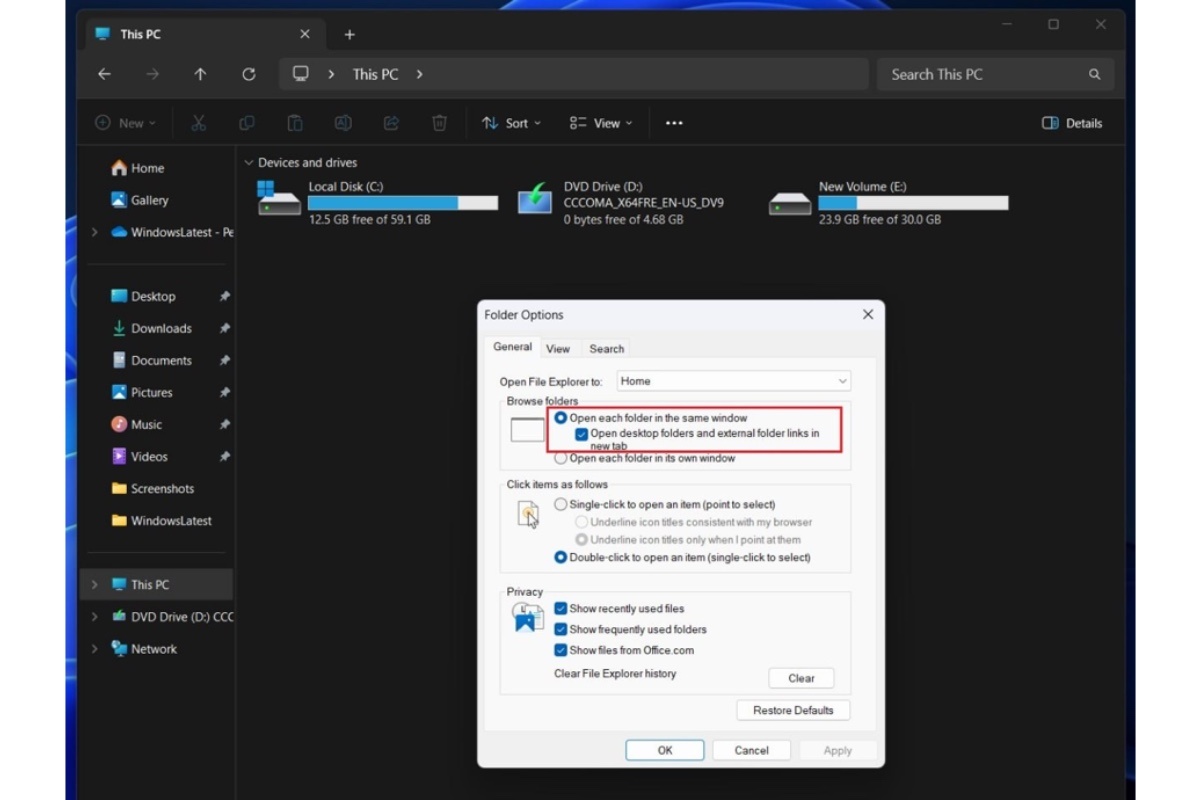Uncheck Show frequently used folders
1200x800 pixels.
[x=561, y=629]
